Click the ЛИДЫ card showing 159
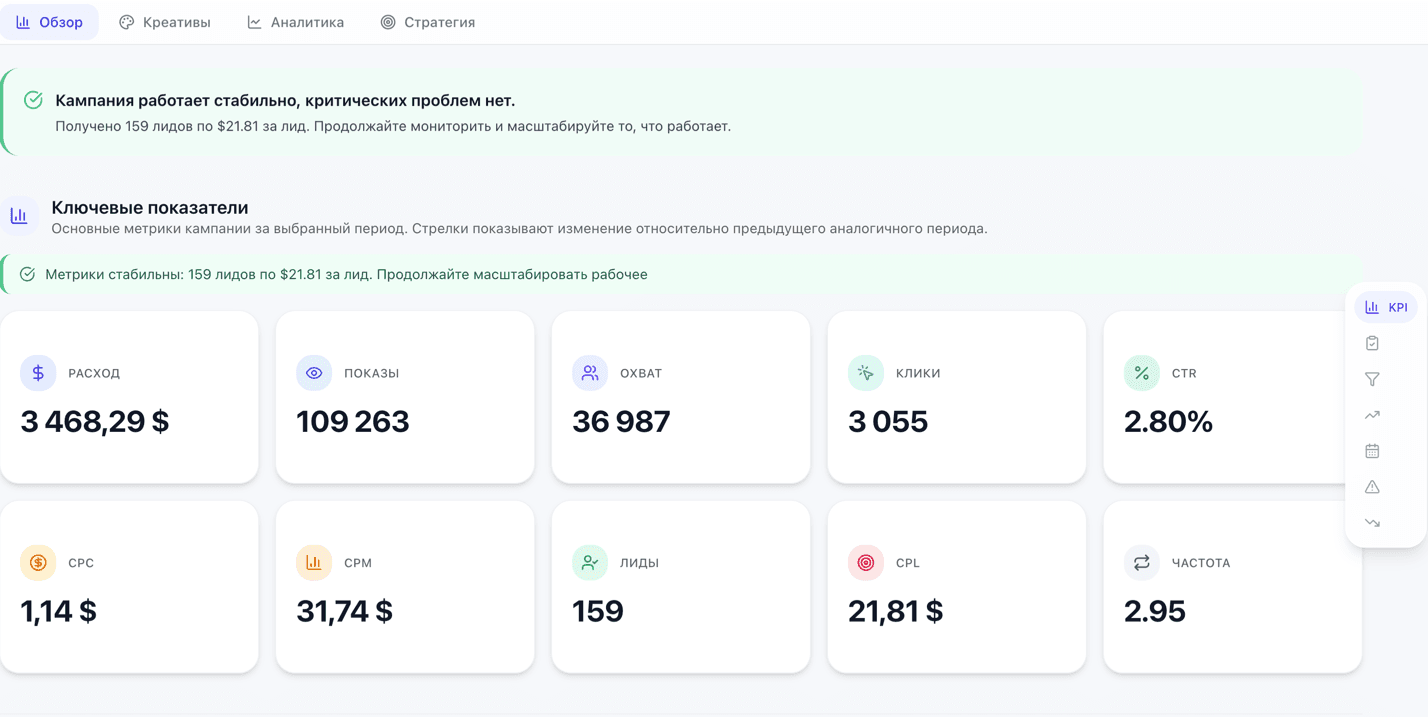 [x=681, y=587]
